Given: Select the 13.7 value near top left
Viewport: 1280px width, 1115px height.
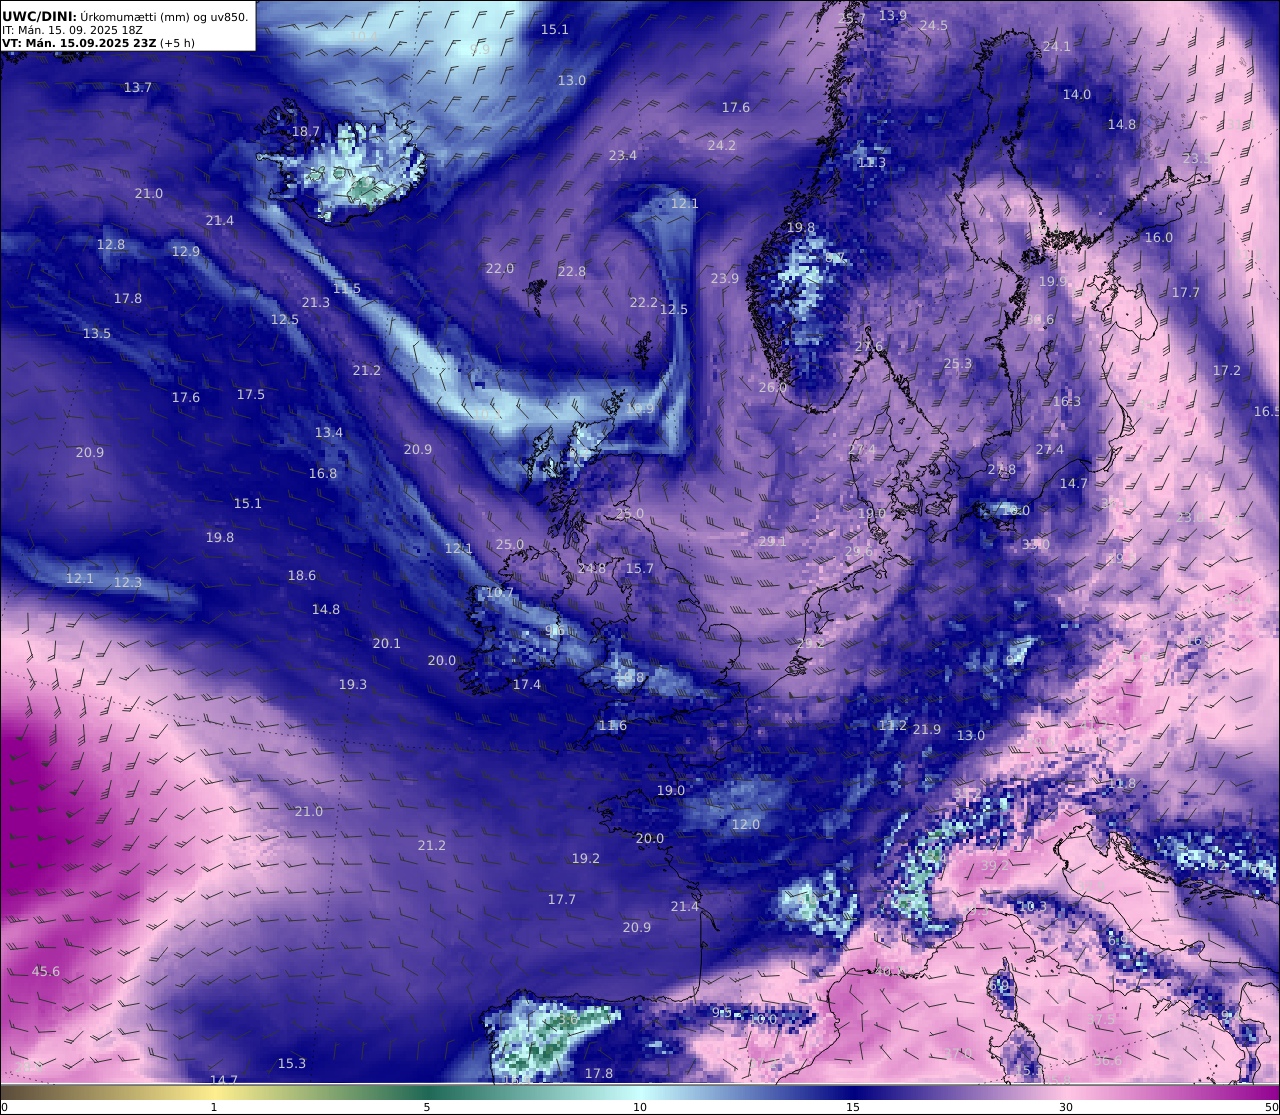Looking at the screenshot, I should coord(138,87).
